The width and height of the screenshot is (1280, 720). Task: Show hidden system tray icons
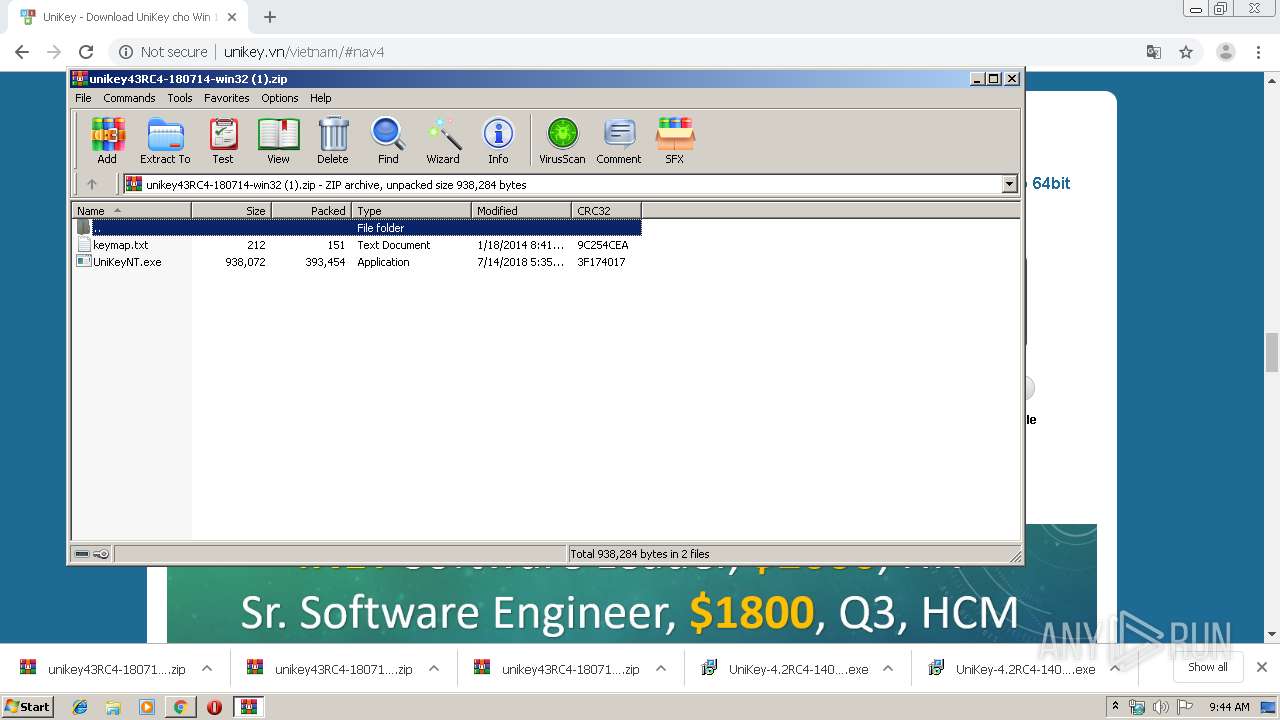click(1115, 707)
